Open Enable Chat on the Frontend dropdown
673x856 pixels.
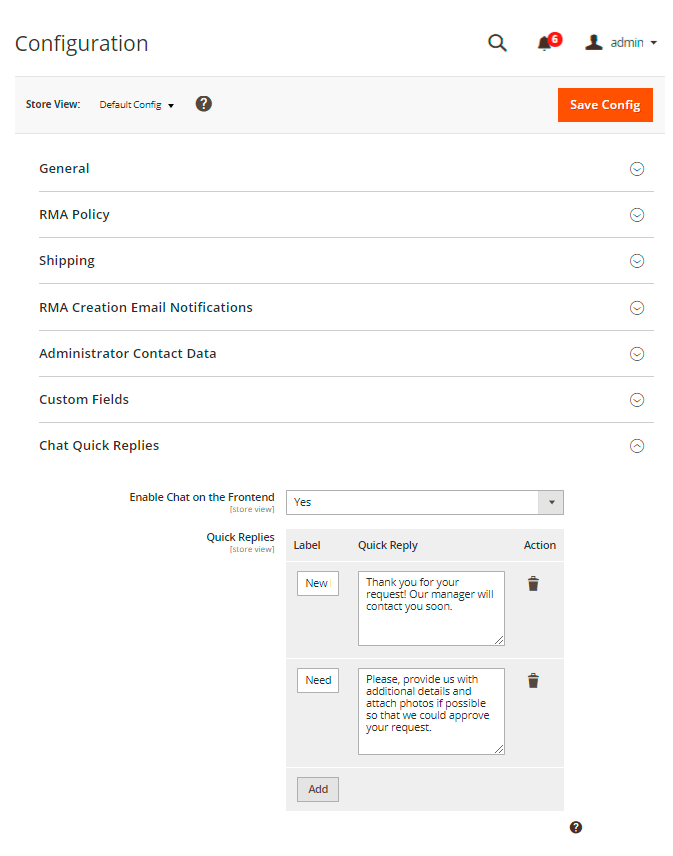point(424,502)
